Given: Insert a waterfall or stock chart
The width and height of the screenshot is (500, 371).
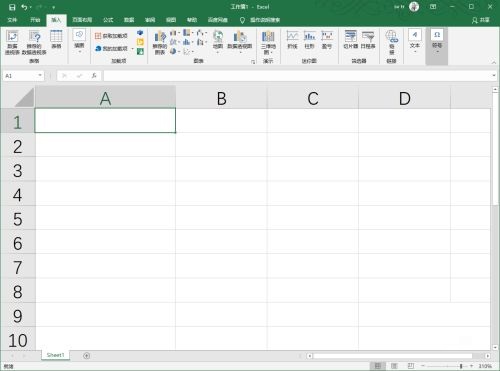Looking at the screenshot, I should pos(201,33).
